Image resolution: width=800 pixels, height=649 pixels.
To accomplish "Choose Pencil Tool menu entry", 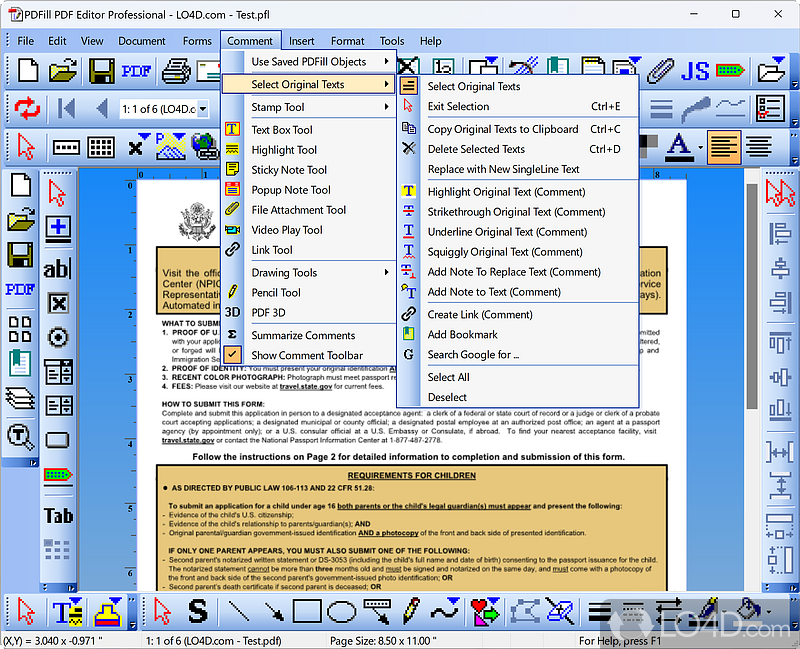I will point(308,292).
